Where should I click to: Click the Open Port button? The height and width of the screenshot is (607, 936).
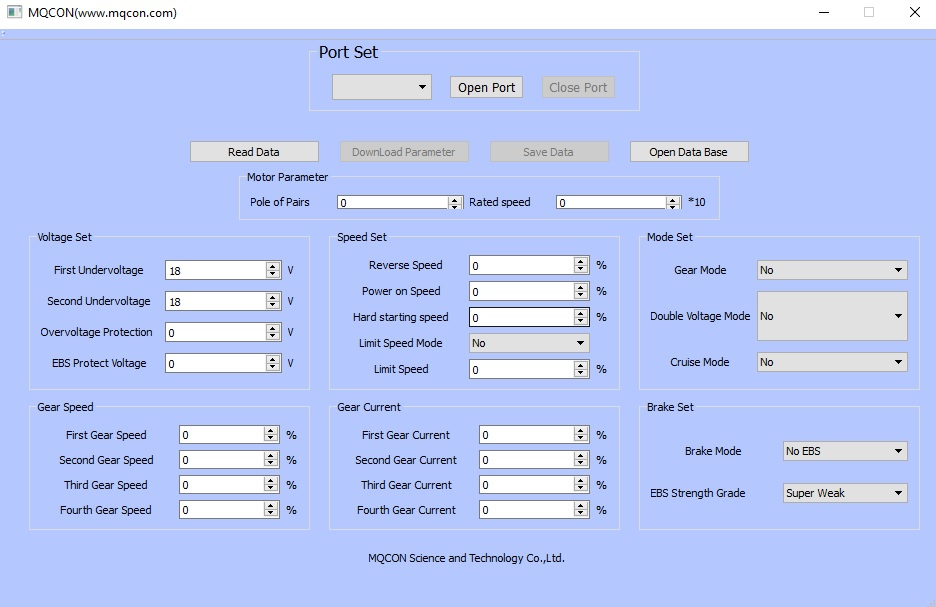coord(486,88)
